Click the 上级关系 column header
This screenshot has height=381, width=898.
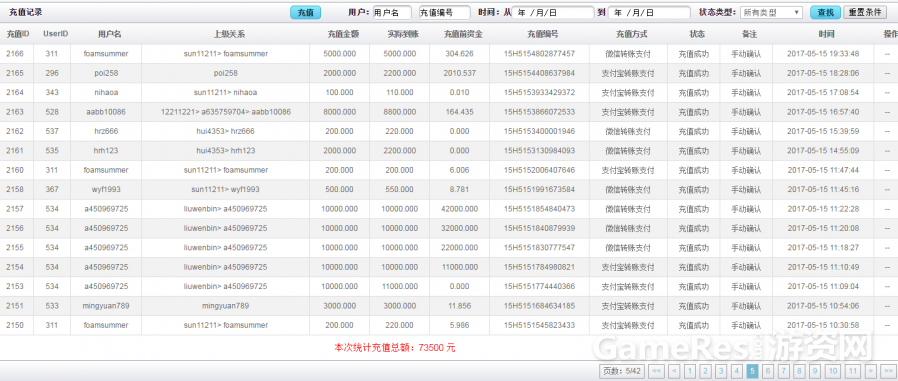[x=229, y=34]
